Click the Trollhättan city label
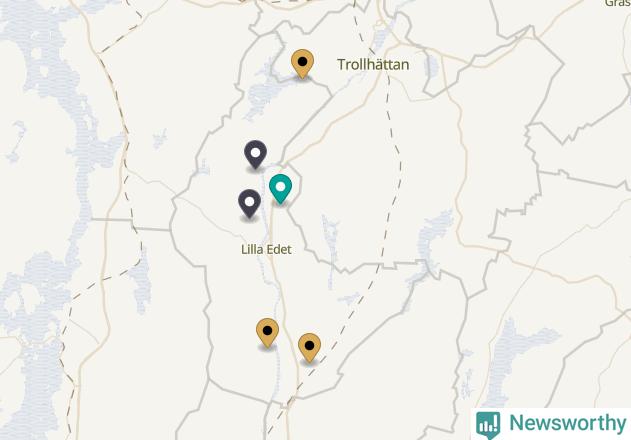This screenshot has height=440, width=631. click(x=373, y=64)
